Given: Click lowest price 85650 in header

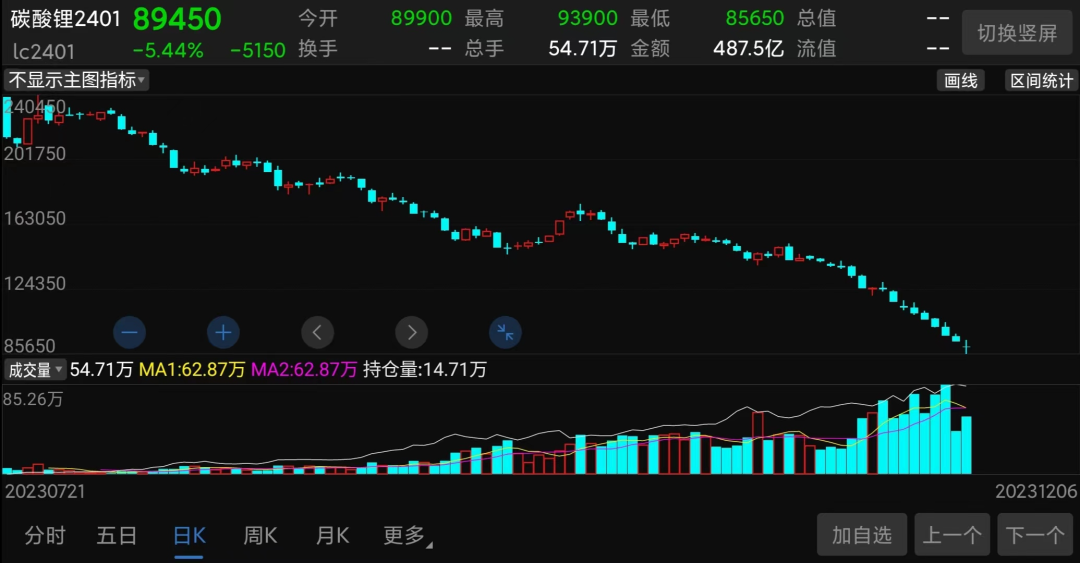Looking at the screenshot, I should (x=755, y=18).
